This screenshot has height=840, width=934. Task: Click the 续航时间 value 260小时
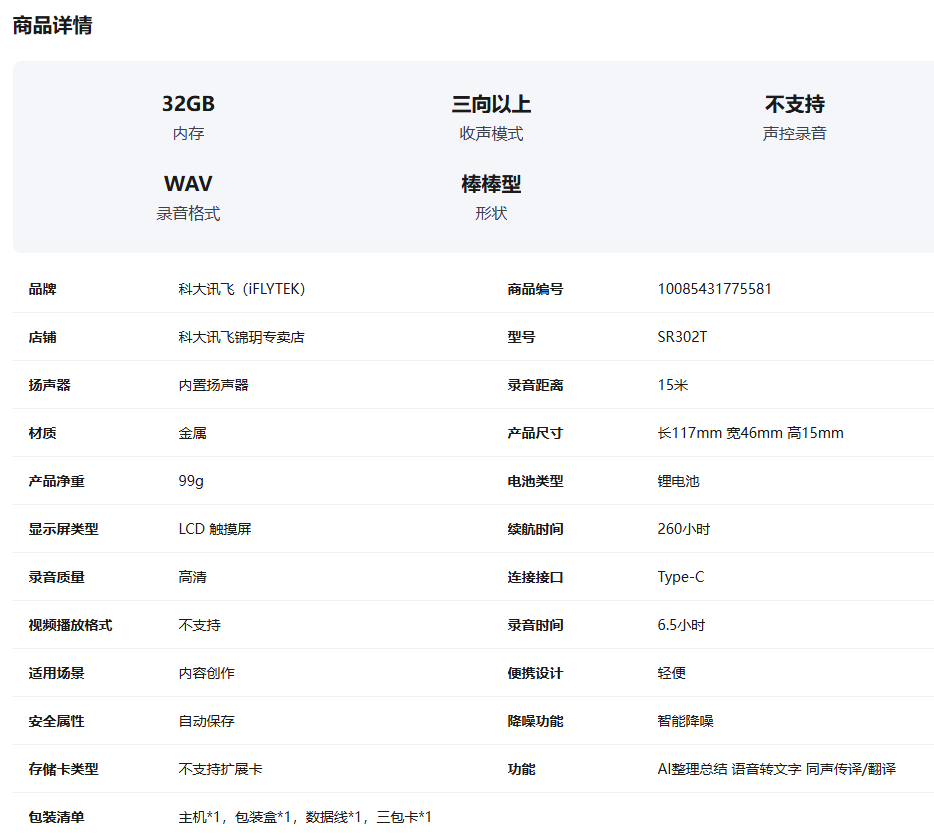pyautogui.click(x=684, y=529)
